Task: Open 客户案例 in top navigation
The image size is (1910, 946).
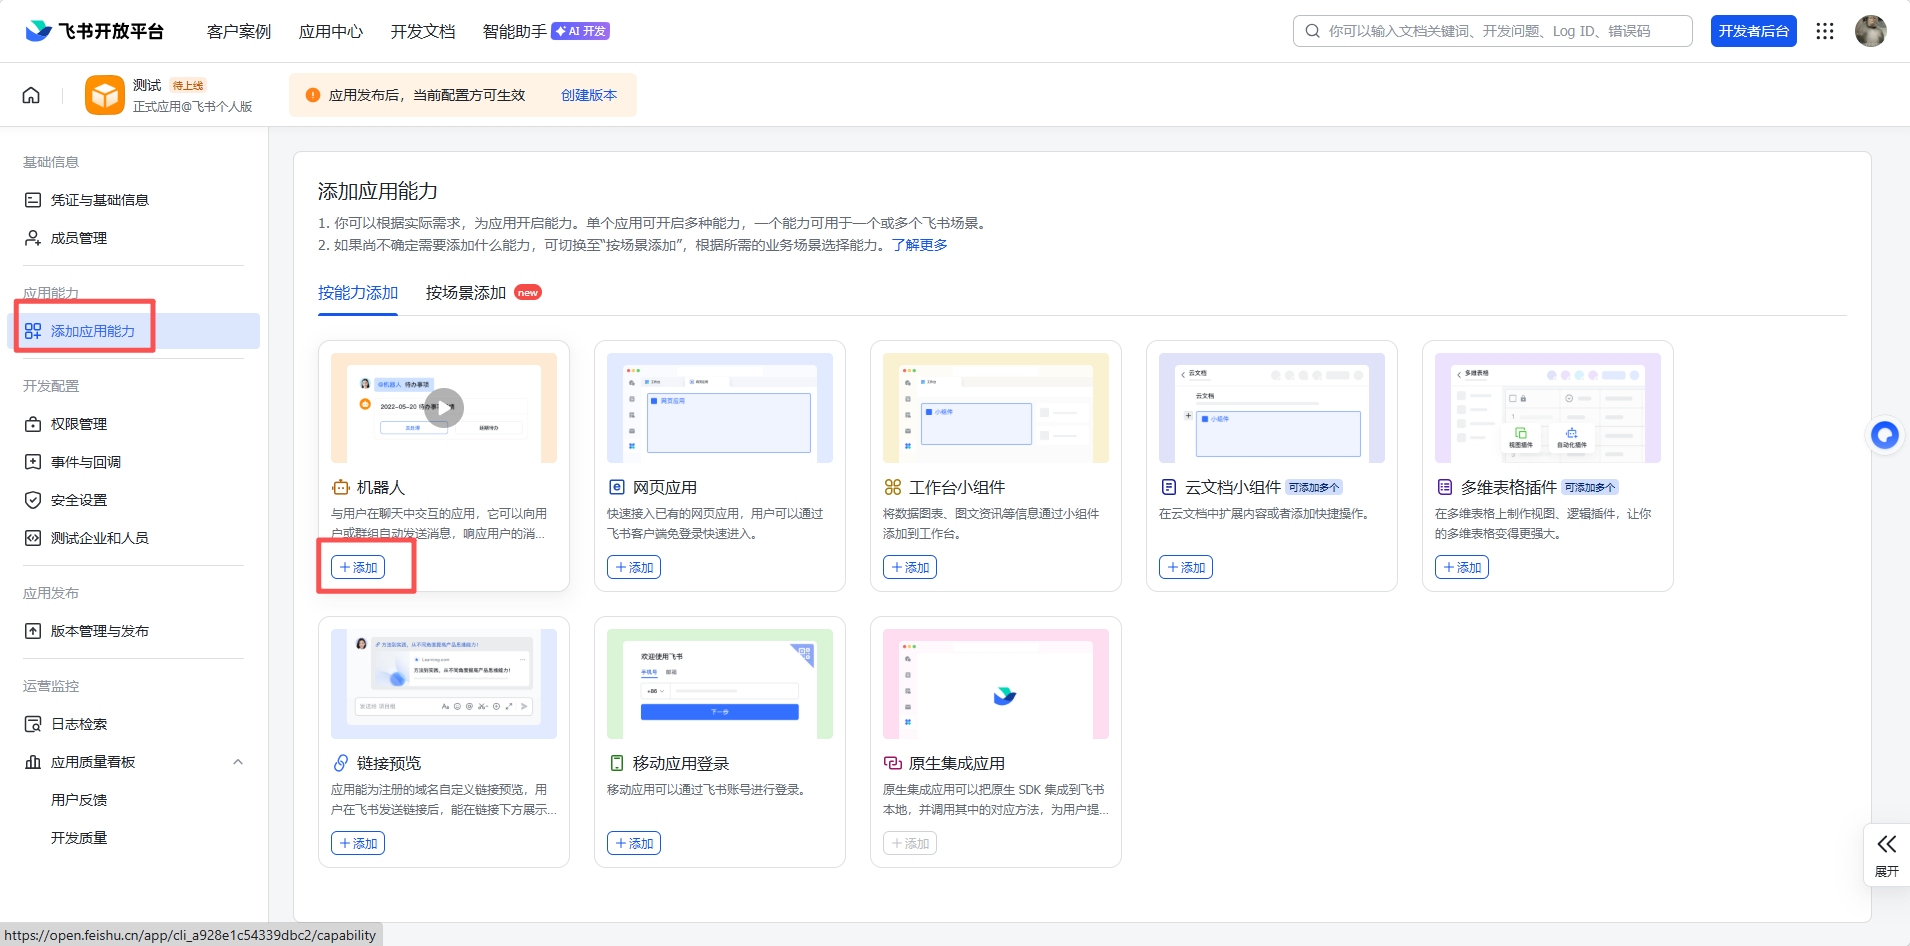Action: point(239,31)
